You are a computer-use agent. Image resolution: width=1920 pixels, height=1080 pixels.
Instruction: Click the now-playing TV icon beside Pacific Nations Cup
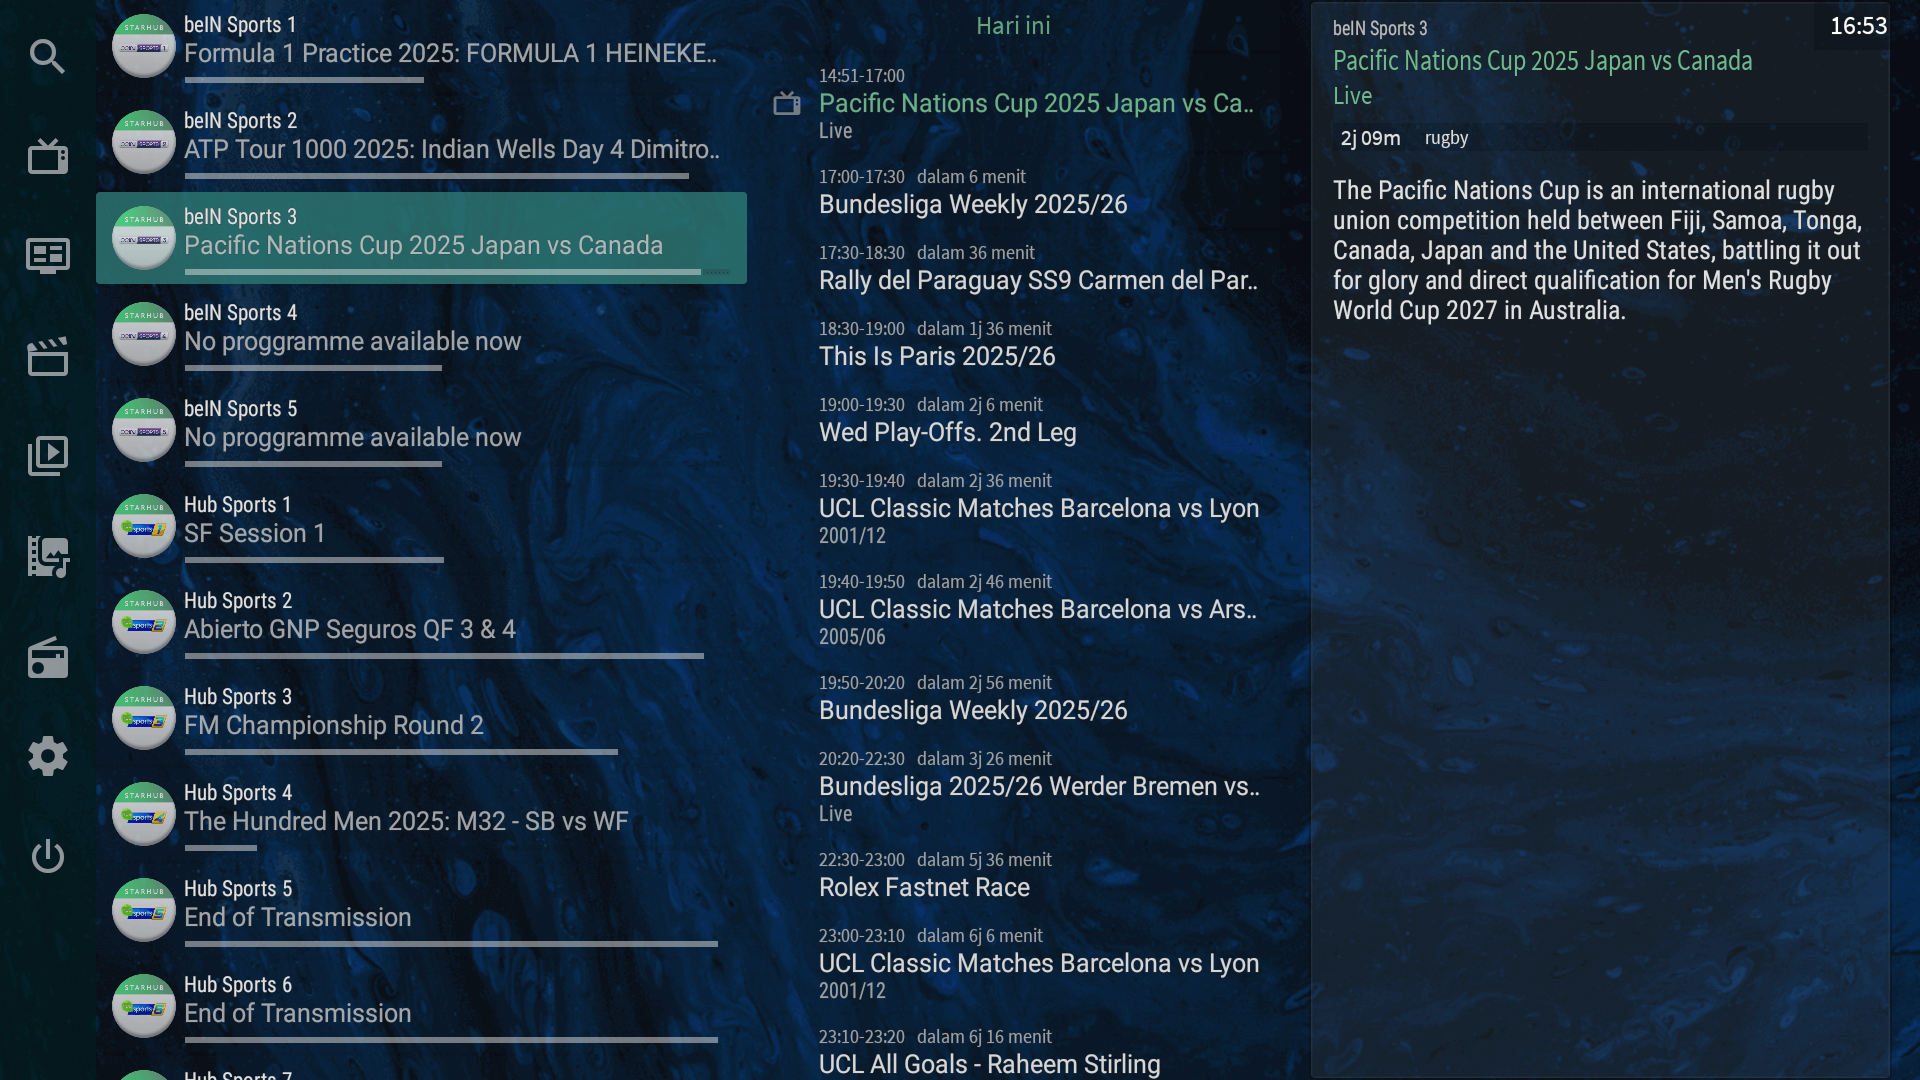pos(787,103)
